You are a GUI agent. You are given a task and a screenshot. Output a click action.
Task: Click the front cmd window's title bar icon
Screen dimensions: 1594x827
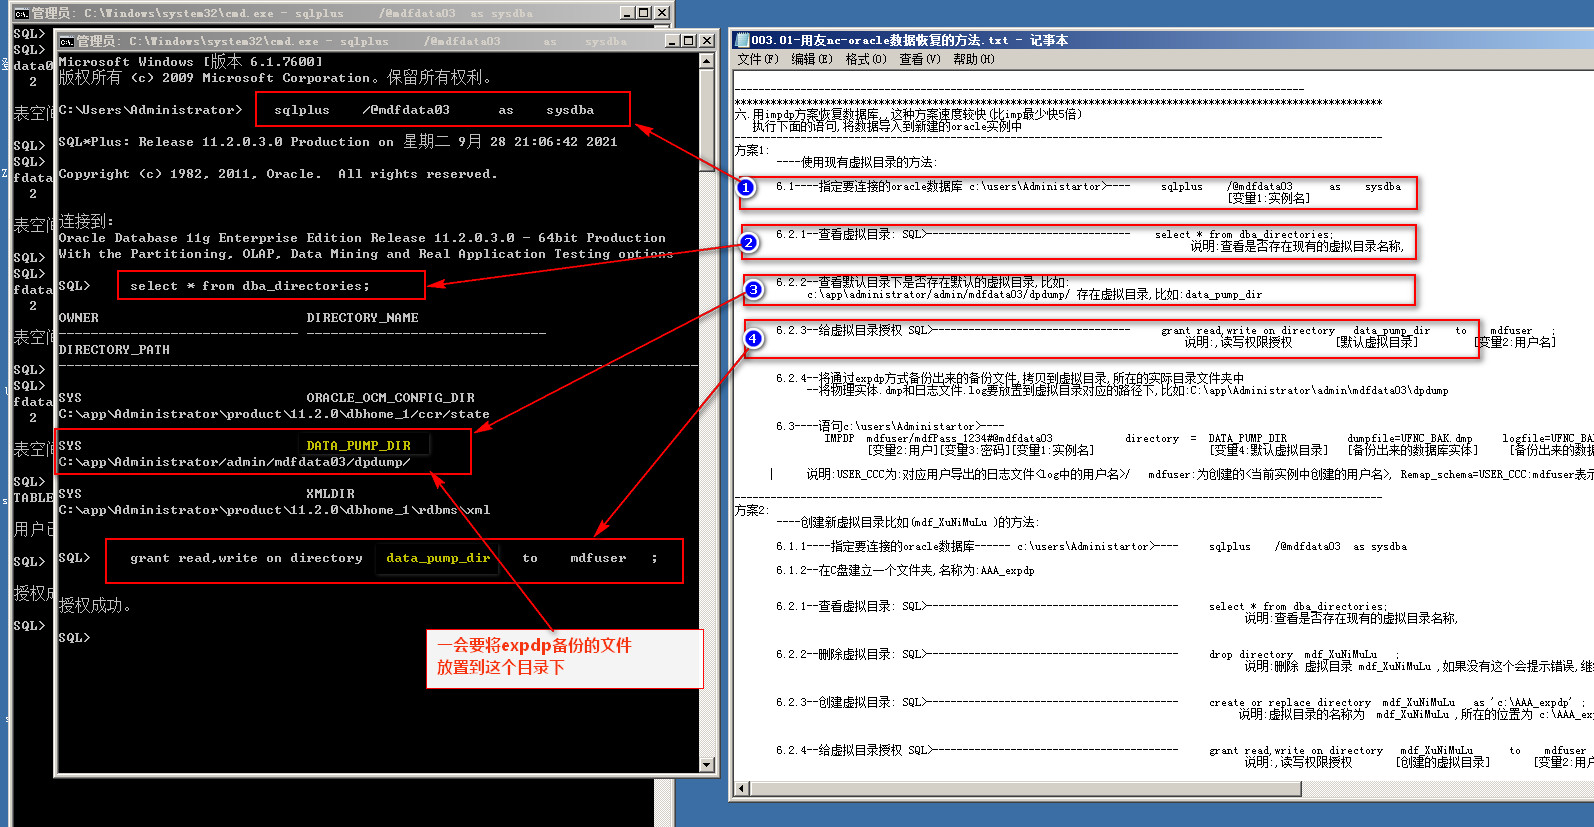[x=66, y=41]
